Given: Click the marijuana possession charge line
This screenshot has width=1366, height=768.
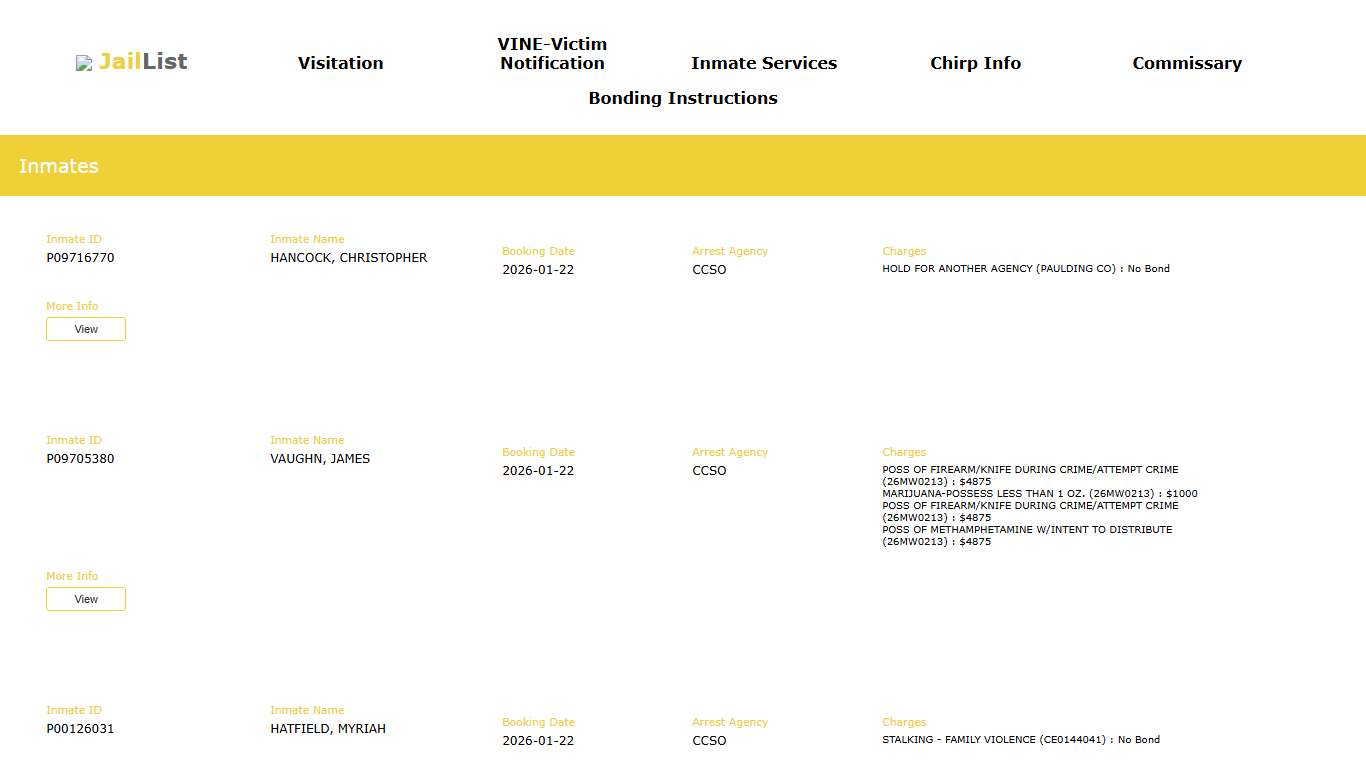Looking at the screenshot, I should point(1039,494).
